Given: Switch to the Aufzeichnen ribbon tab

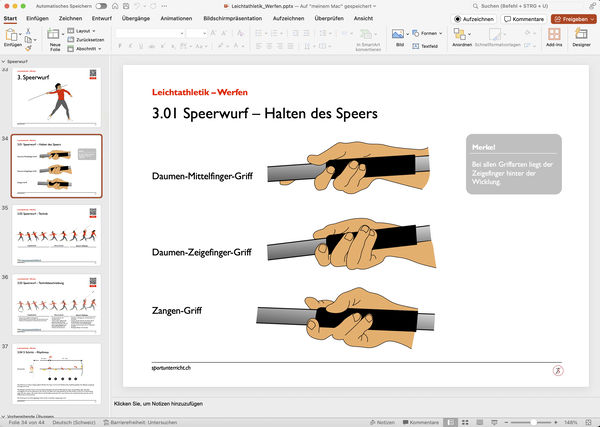Looking at the screenshot, I should [x=289, y=18].
